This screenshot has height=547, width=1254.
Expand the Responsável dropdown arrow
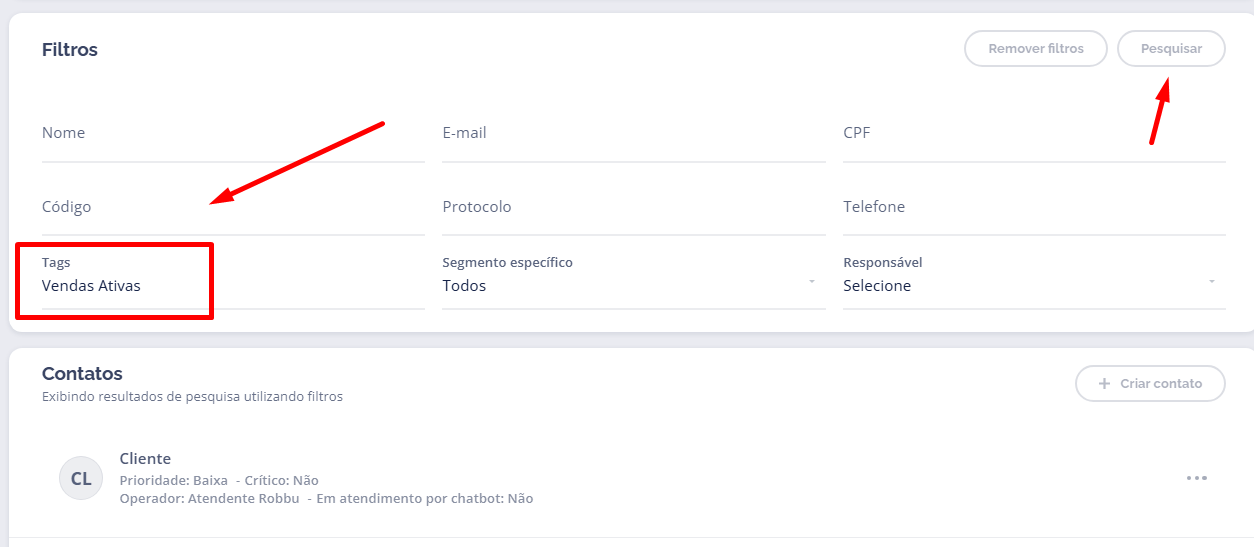pyautogui.click(x=1212, y=283)
